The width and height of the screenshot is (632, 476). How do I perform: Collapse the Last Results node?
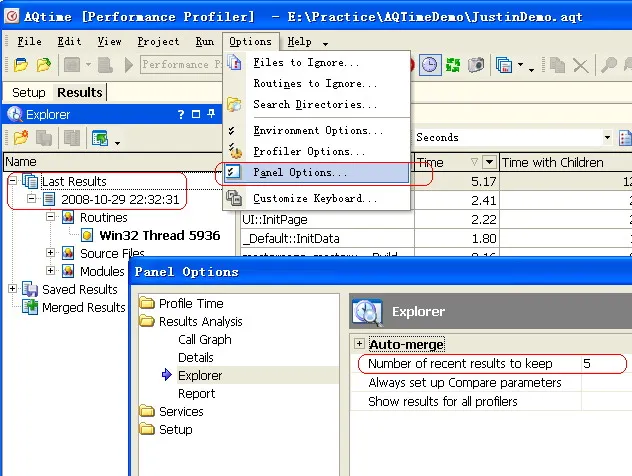click(13, 180)
